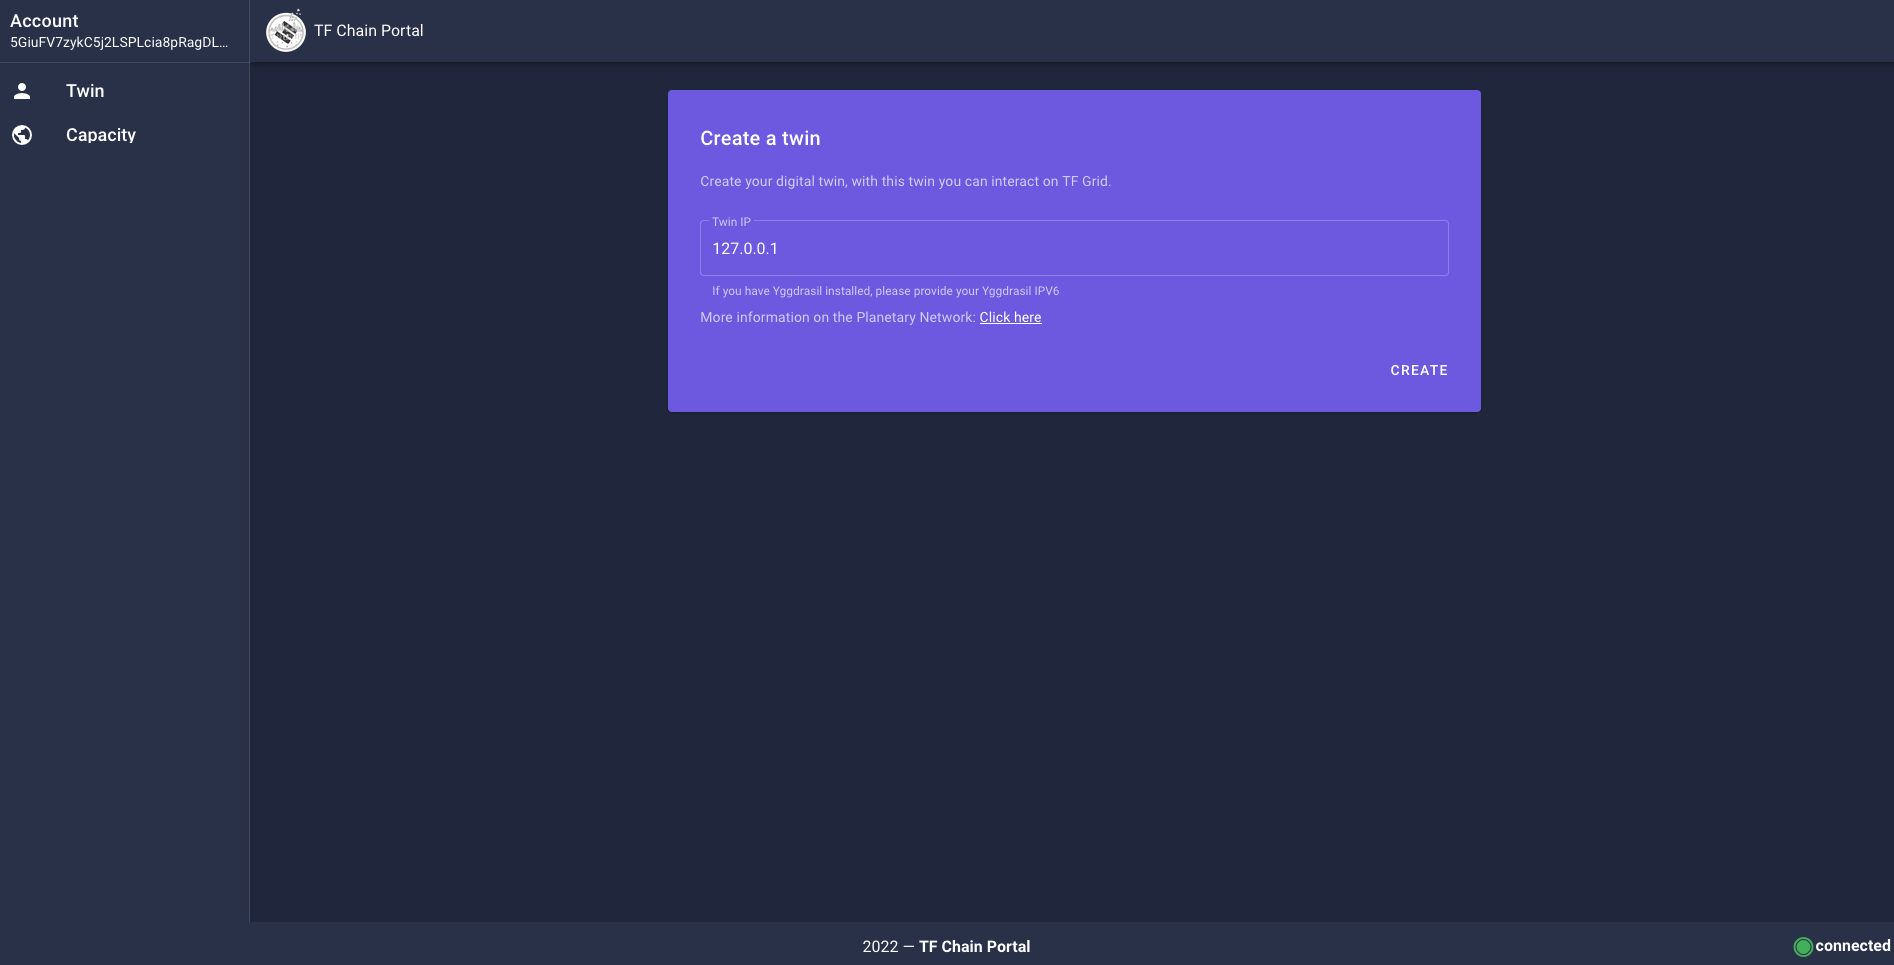1894x965 pixels.
Task: Click the 'Create your digital twin' description text
Action: click(905, 181)
